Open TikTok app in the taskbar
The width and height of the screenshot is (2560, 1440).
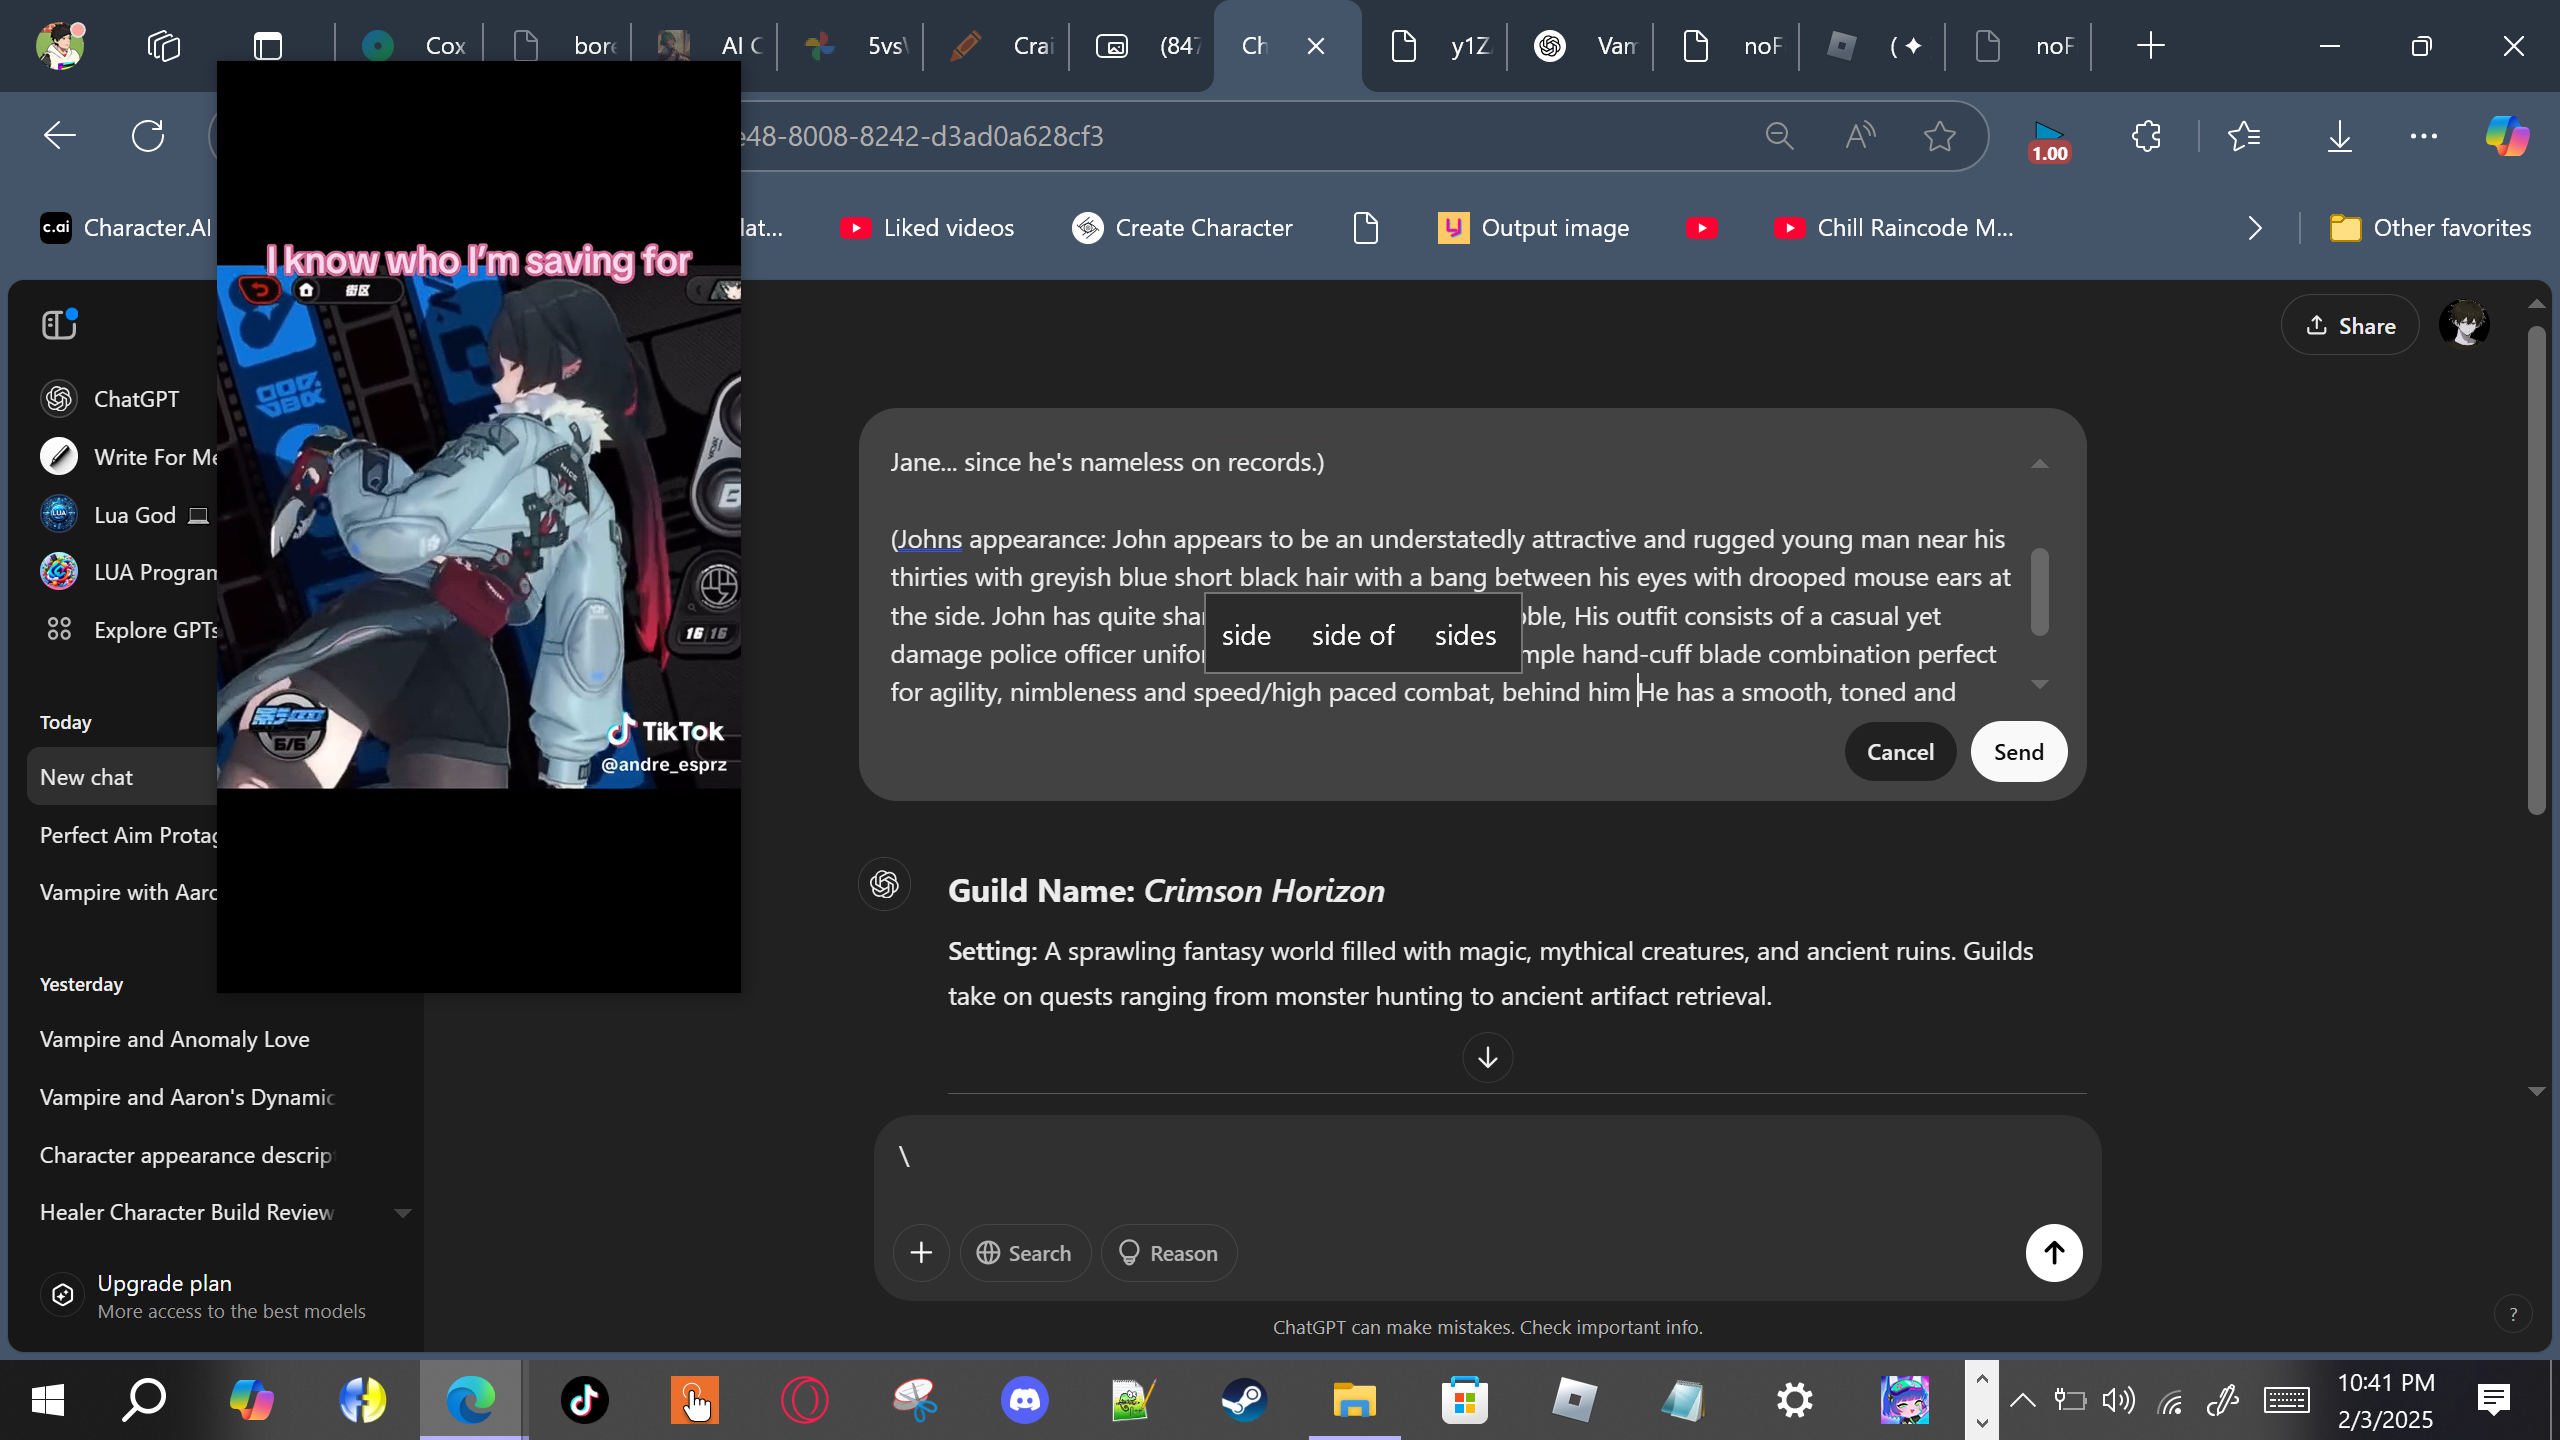tap(585, 1400)
